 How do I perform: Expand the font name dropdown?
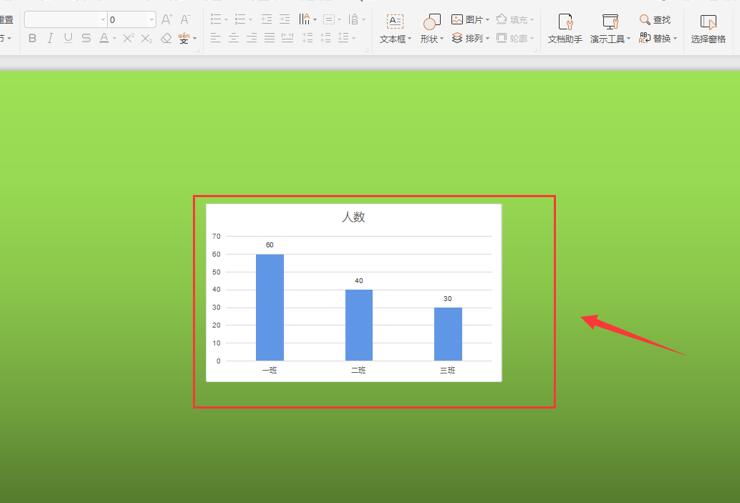coord(103,20)
